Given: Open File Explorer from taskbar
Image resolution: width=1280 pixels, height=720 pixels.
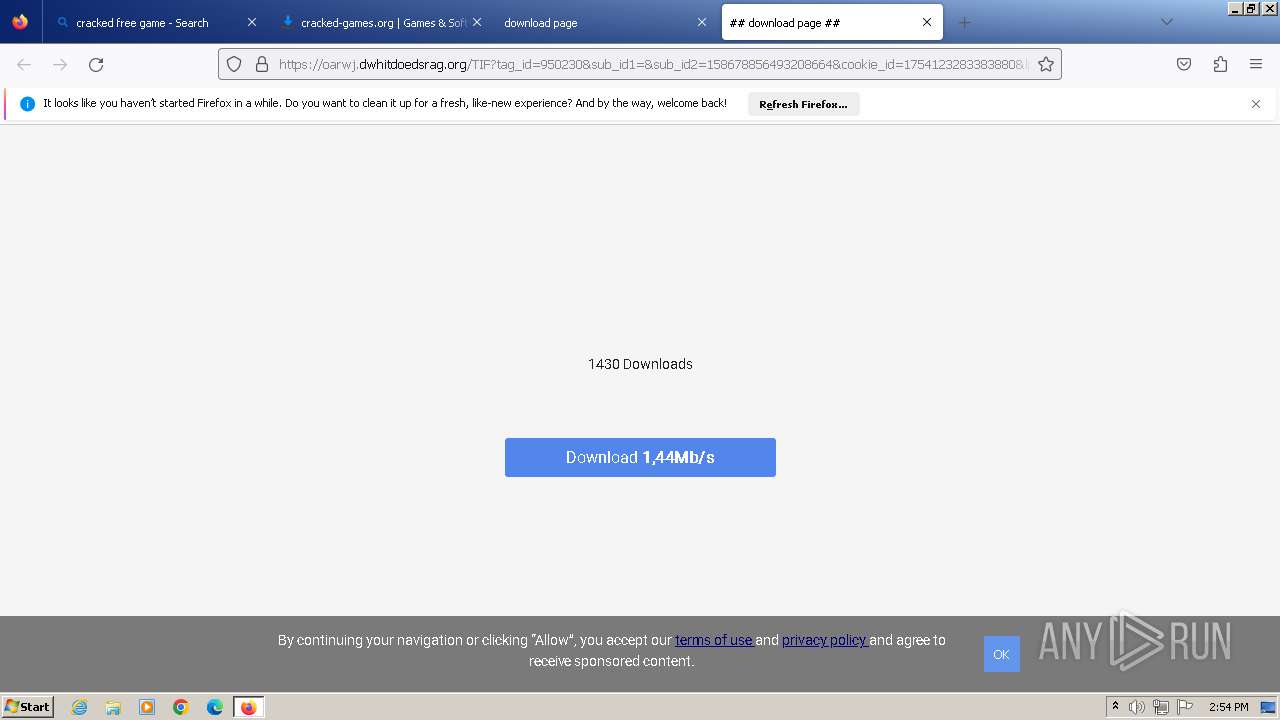Looking at the screenshot, I should 113,707.
